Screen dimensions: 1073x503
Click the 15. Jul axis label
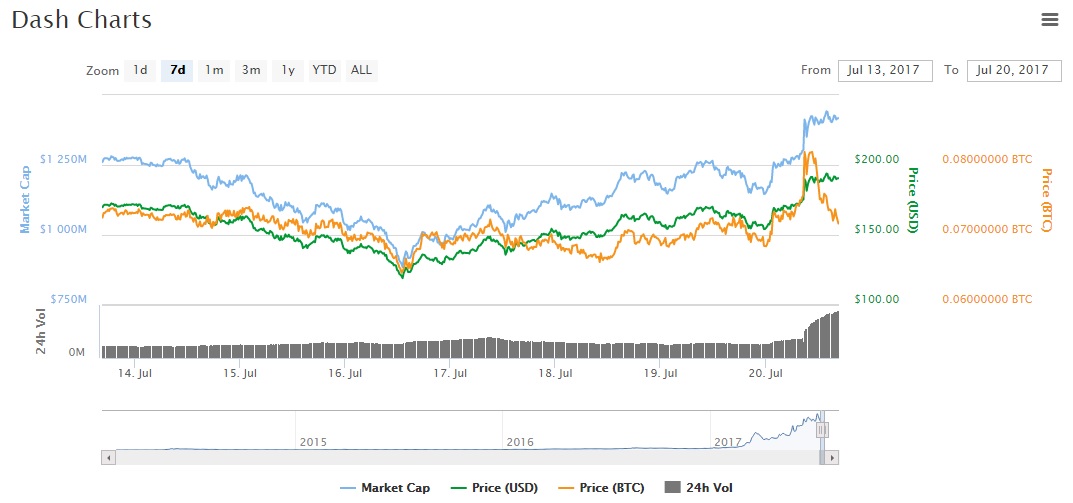pos(240,374)
